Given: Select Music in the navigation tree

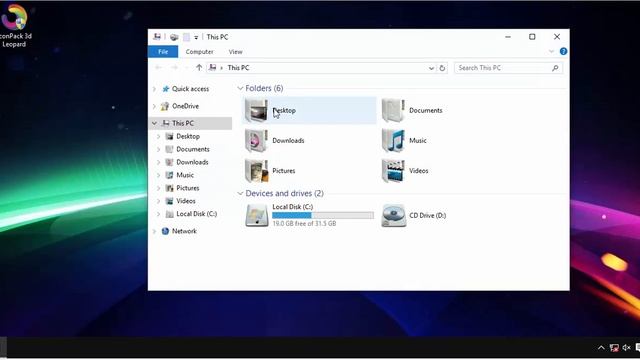Looking at the screenshot, I should pos(185,175).
